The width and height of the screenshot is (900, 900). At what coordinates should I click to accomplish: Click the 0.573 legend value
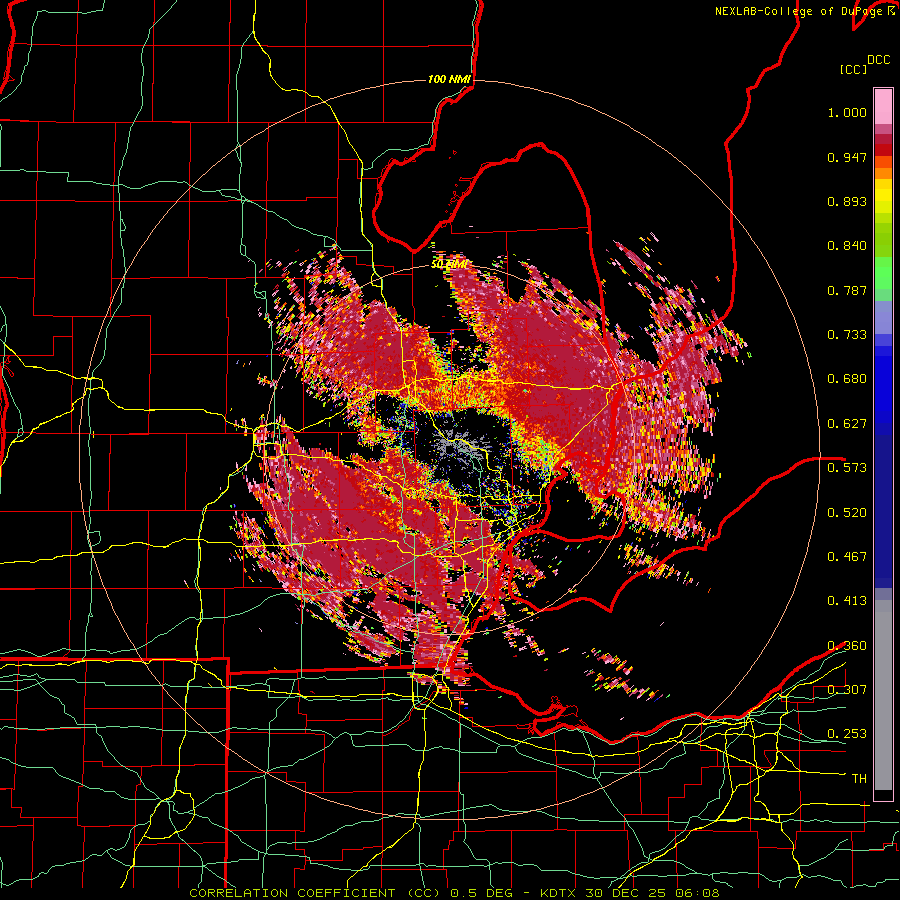847,468
